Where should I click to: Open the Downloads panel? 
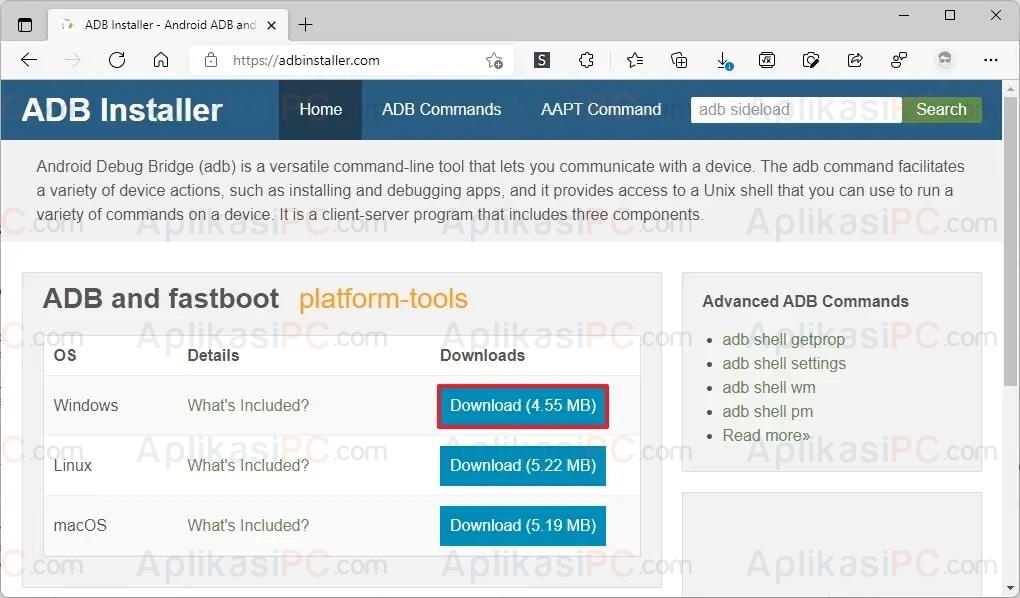click(723, 61)
